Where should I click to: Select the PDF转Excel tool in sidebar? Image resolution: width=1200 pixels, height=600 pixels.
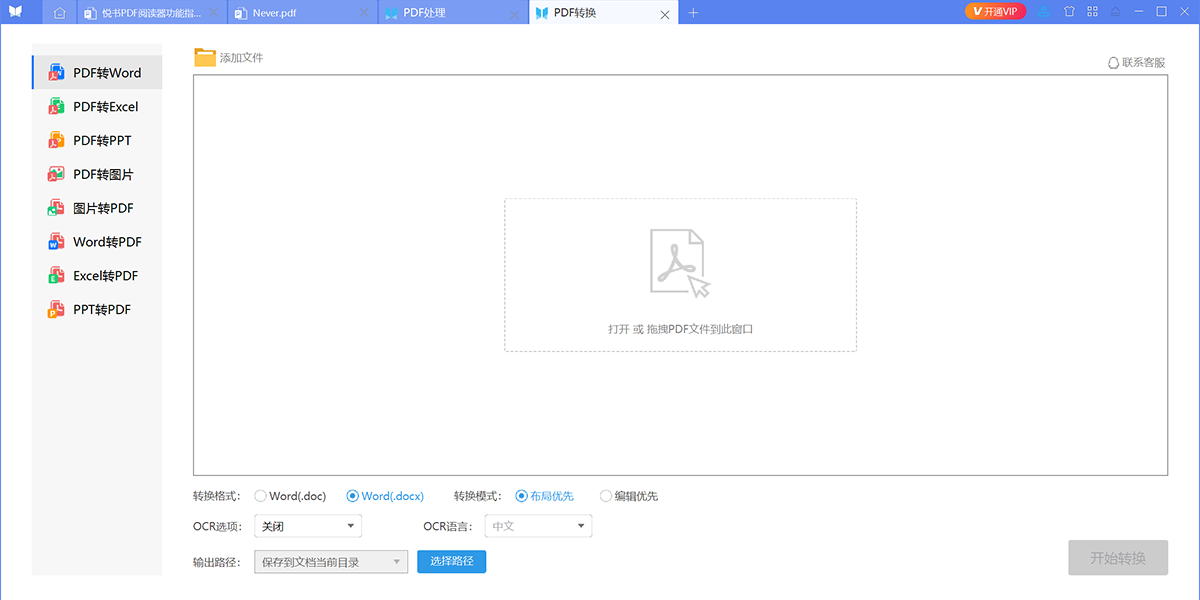tap(97, 106)
